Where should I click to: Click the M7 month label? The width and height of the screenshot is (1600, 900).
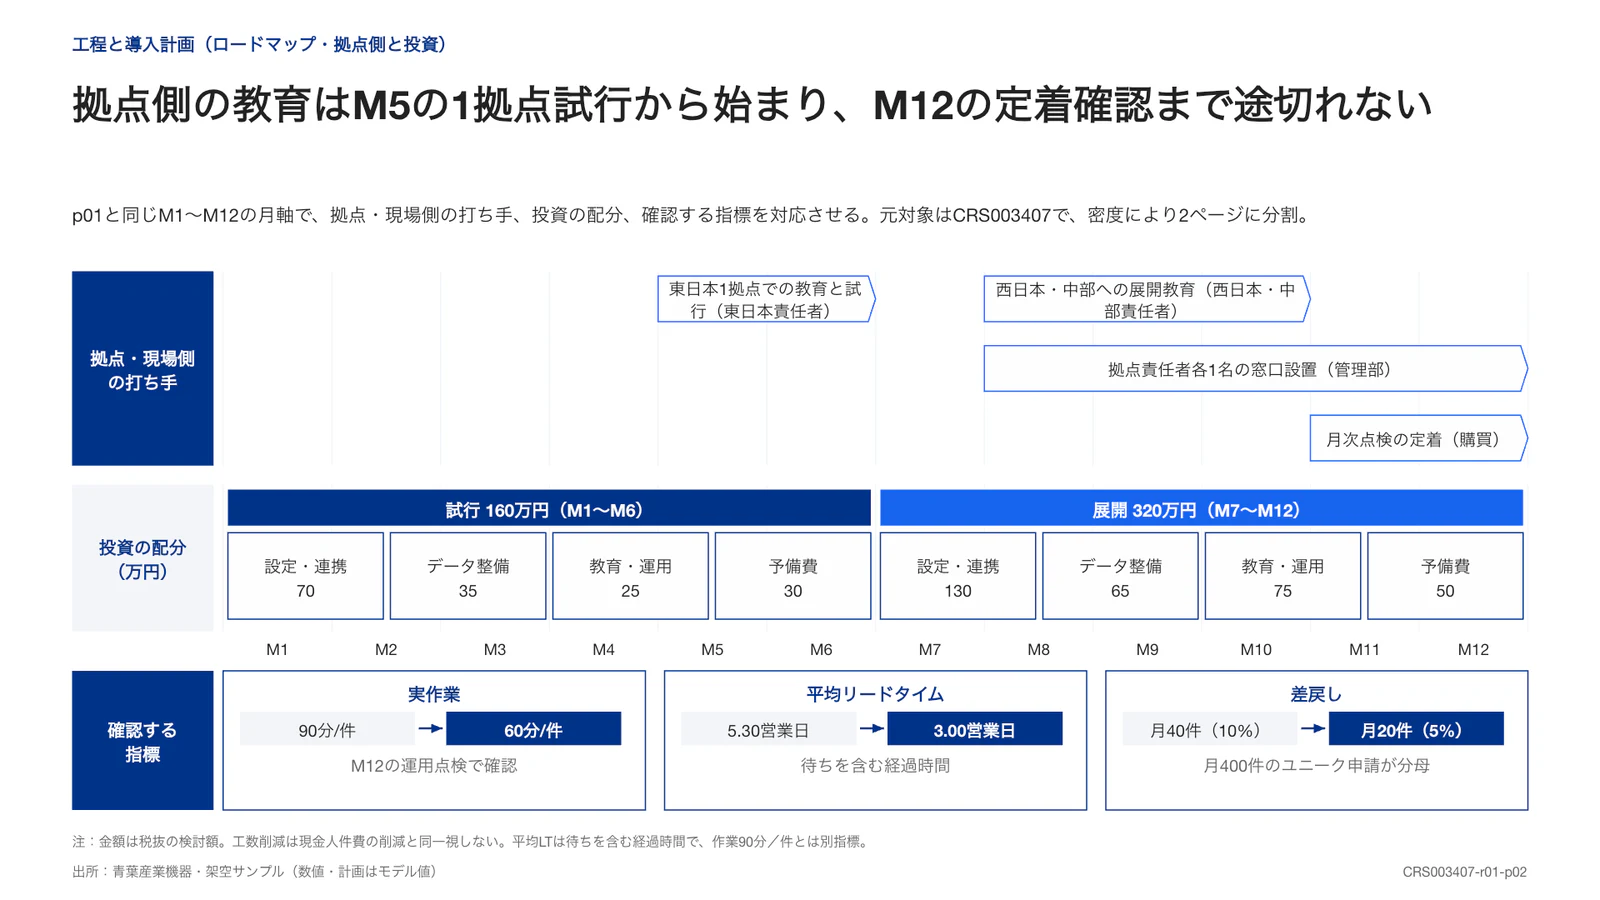point(930,650)
